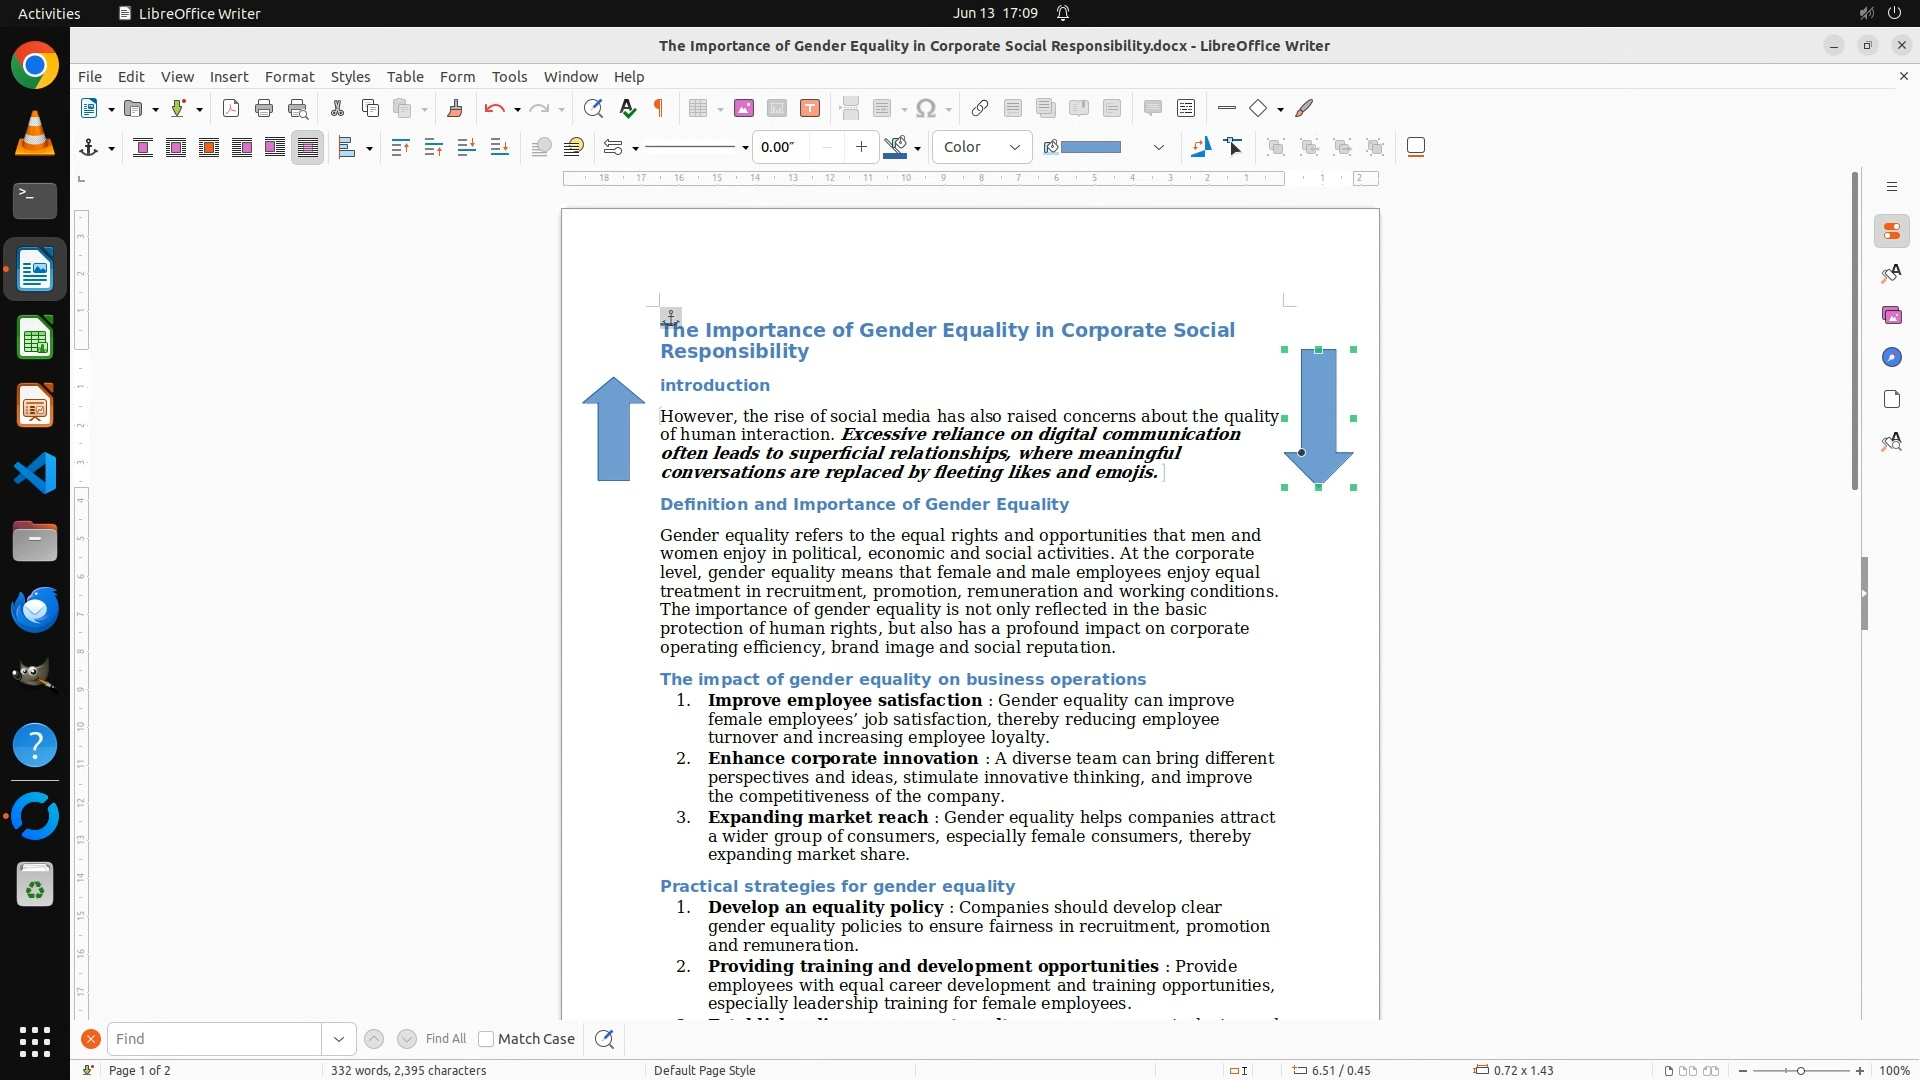The height and width of the screenshot is (1080, 1920).
Task: Click the blue fill color swatch
Action: pyautogui.click(x=1090, y=148)
